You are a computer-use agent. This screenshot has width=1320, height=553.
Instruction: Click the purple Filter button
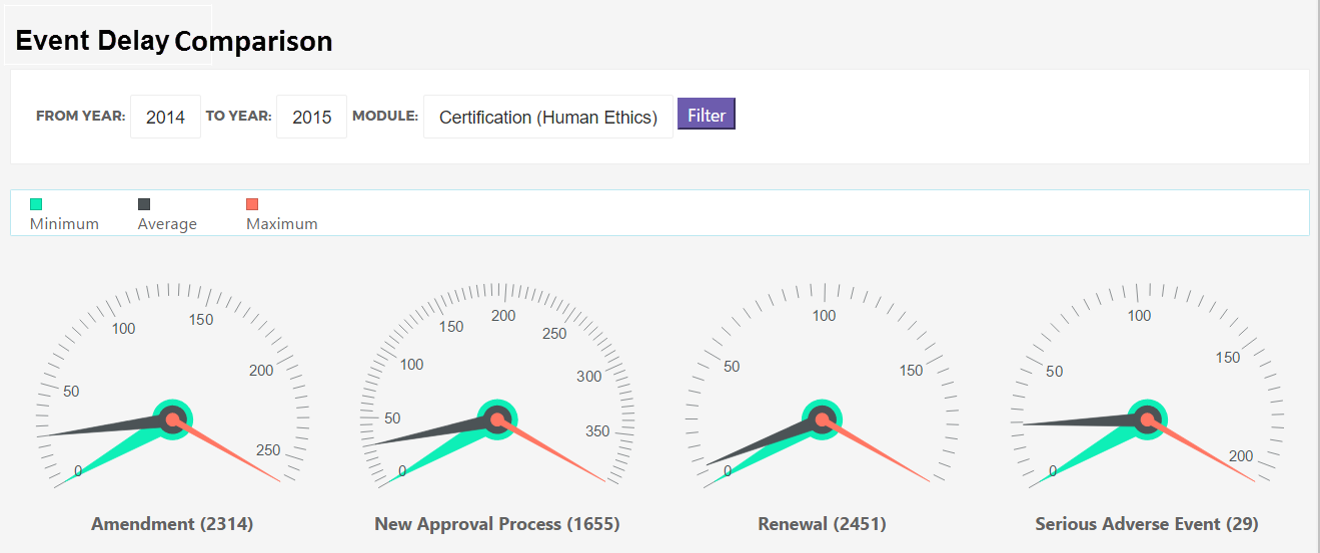pyautogui.click(x=706, y=114)
